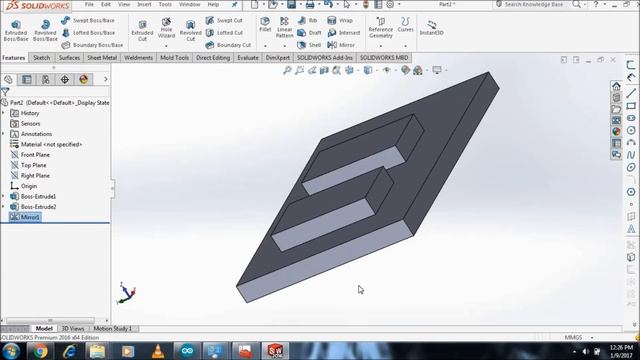The image size is (640, 360).
Task: Switch to the Sheet Metal tab
Action: coord(102,58)
